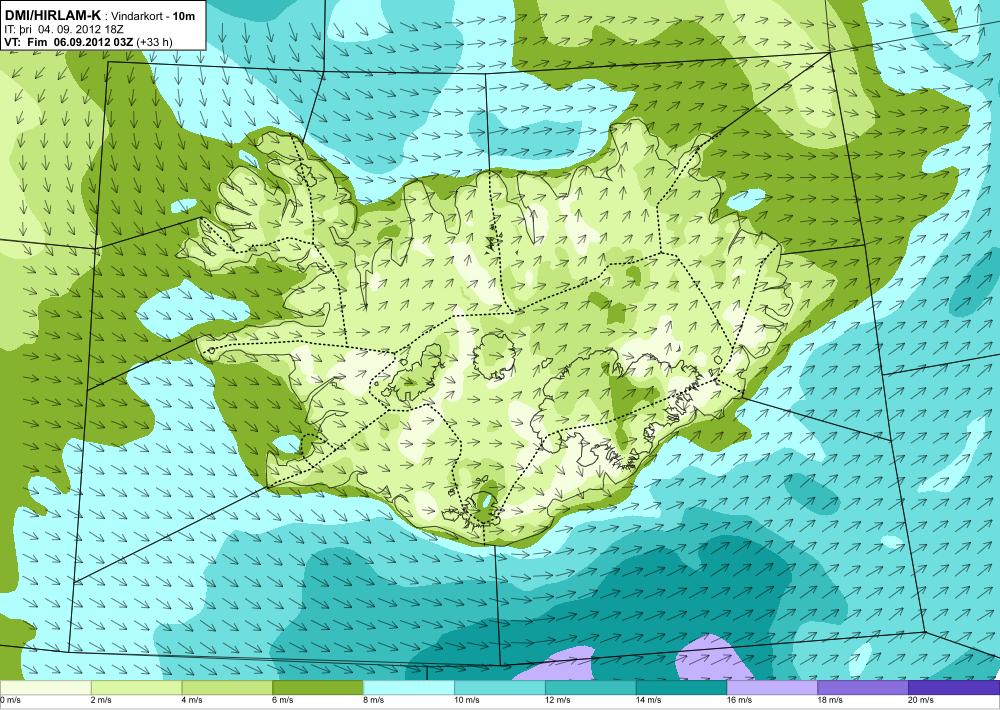Image resolution: width=1000 pixels, height=710 pixels.
Task: Click the '6 m/s' legend label
Action: coord(284,700)
